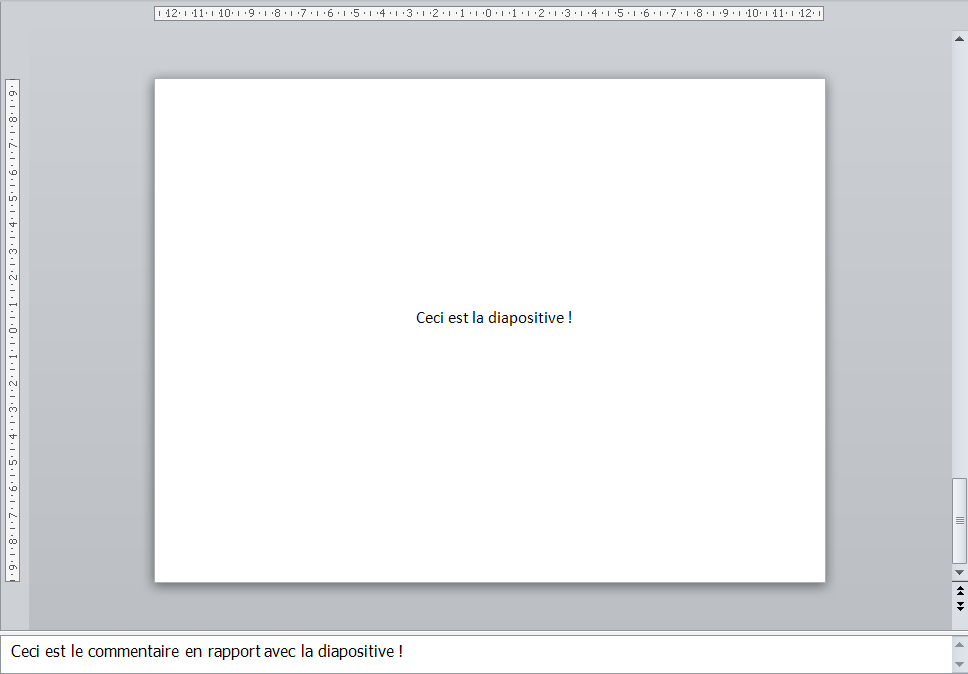Click the zero mark on horizontal ruler

point(488,14)
